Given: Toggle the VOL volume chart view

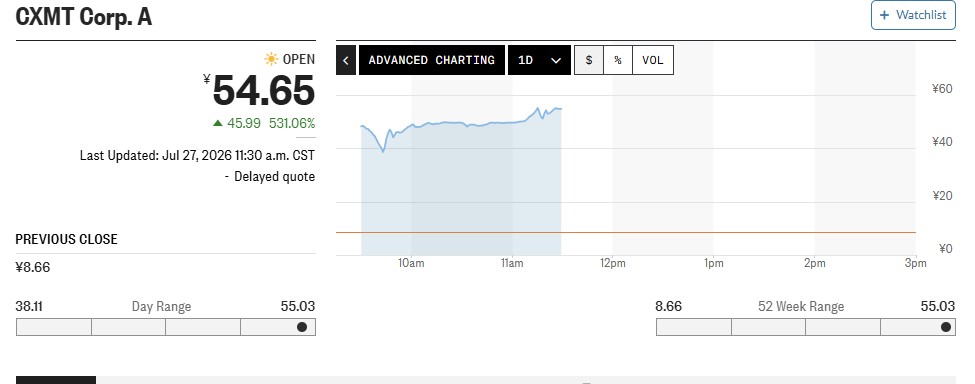Looking at the screenshot, I should pos(653,60).
